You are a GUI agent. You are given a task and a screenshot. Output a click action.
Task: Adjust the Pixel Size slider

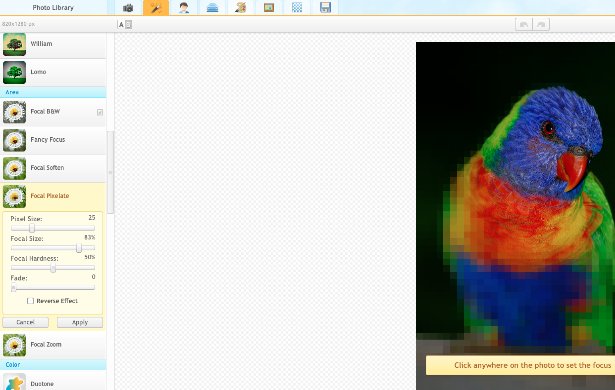point(32,228)
